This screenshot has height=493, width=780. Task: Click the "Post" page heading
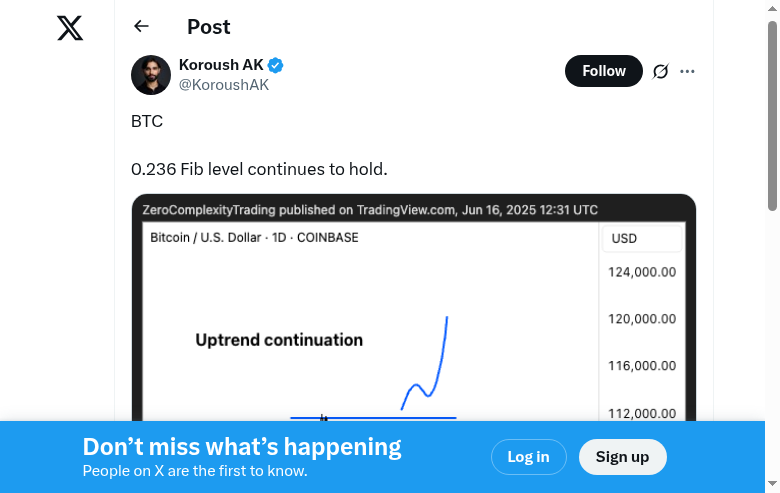pyautogui.click(x=208, y=27)
